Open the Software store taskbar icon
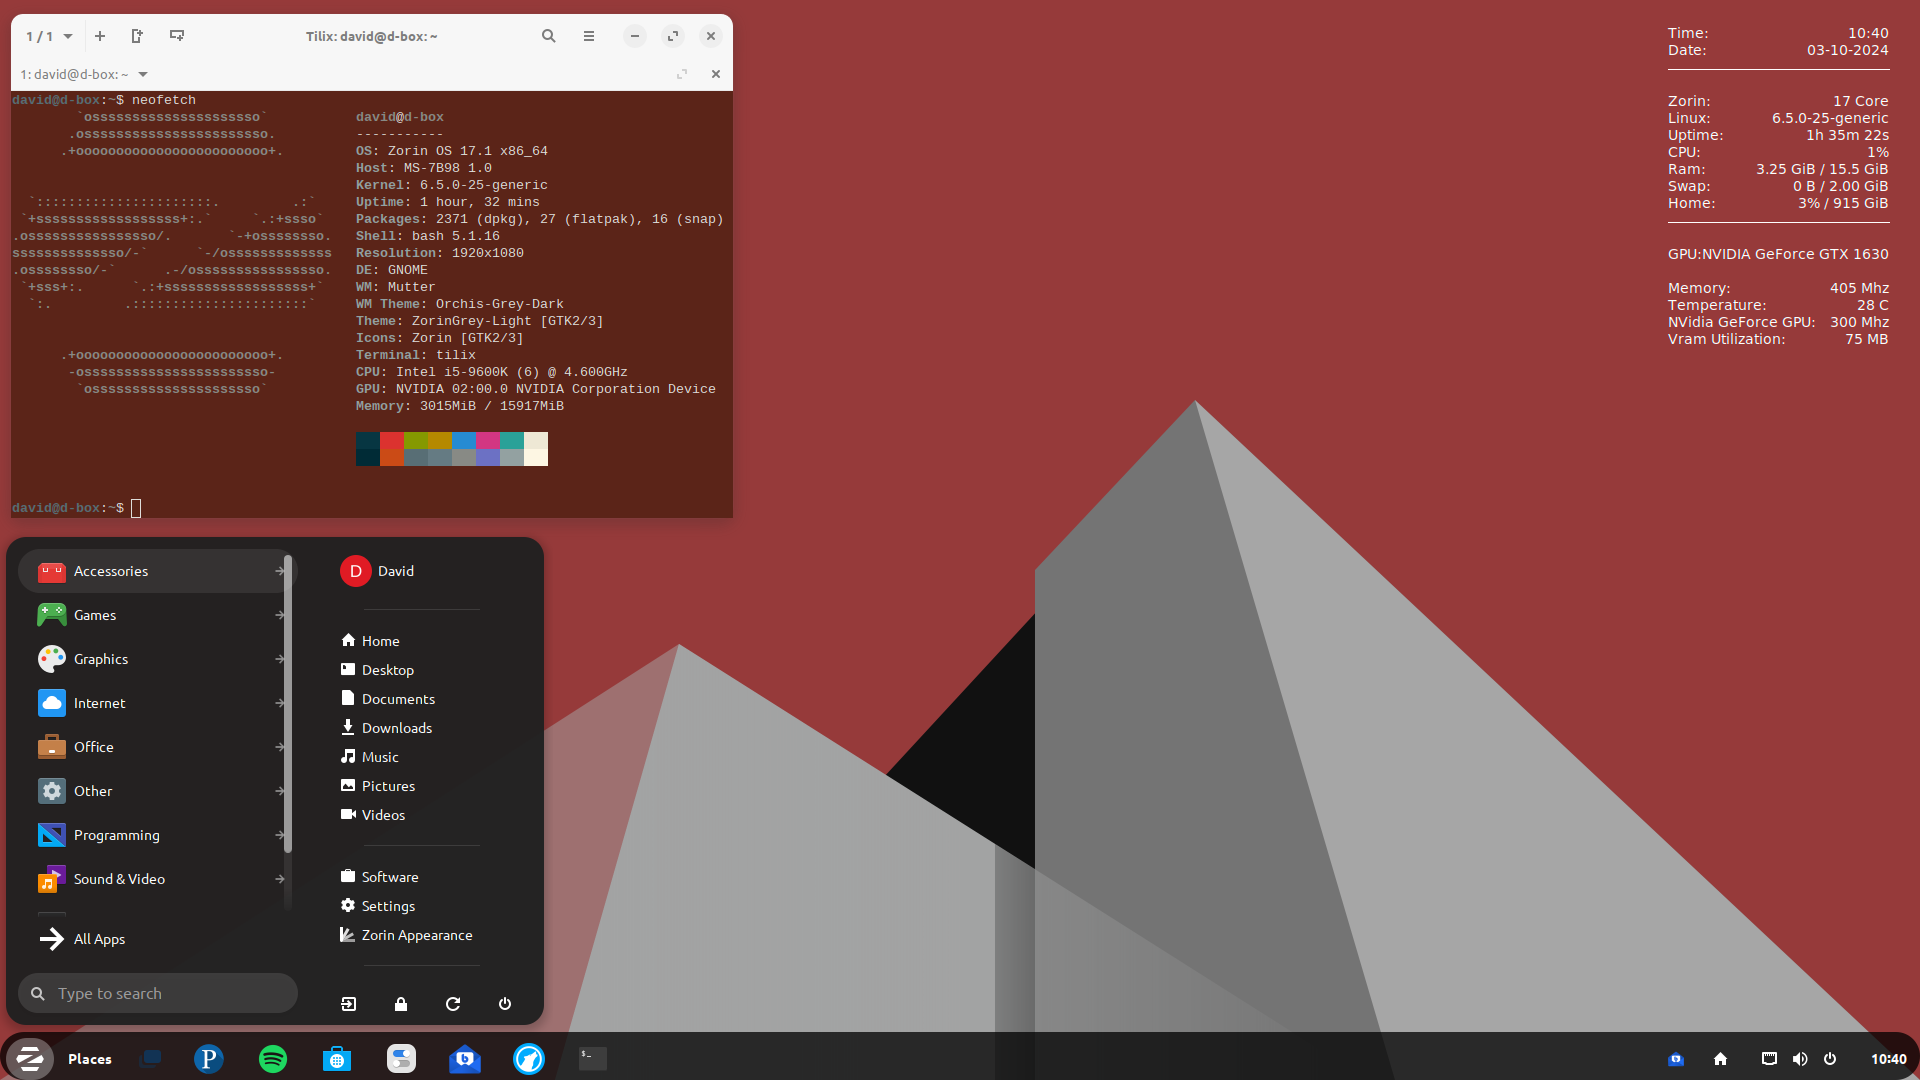The height and width of the screenshot is (1080, 1920). pos(337,1058)
